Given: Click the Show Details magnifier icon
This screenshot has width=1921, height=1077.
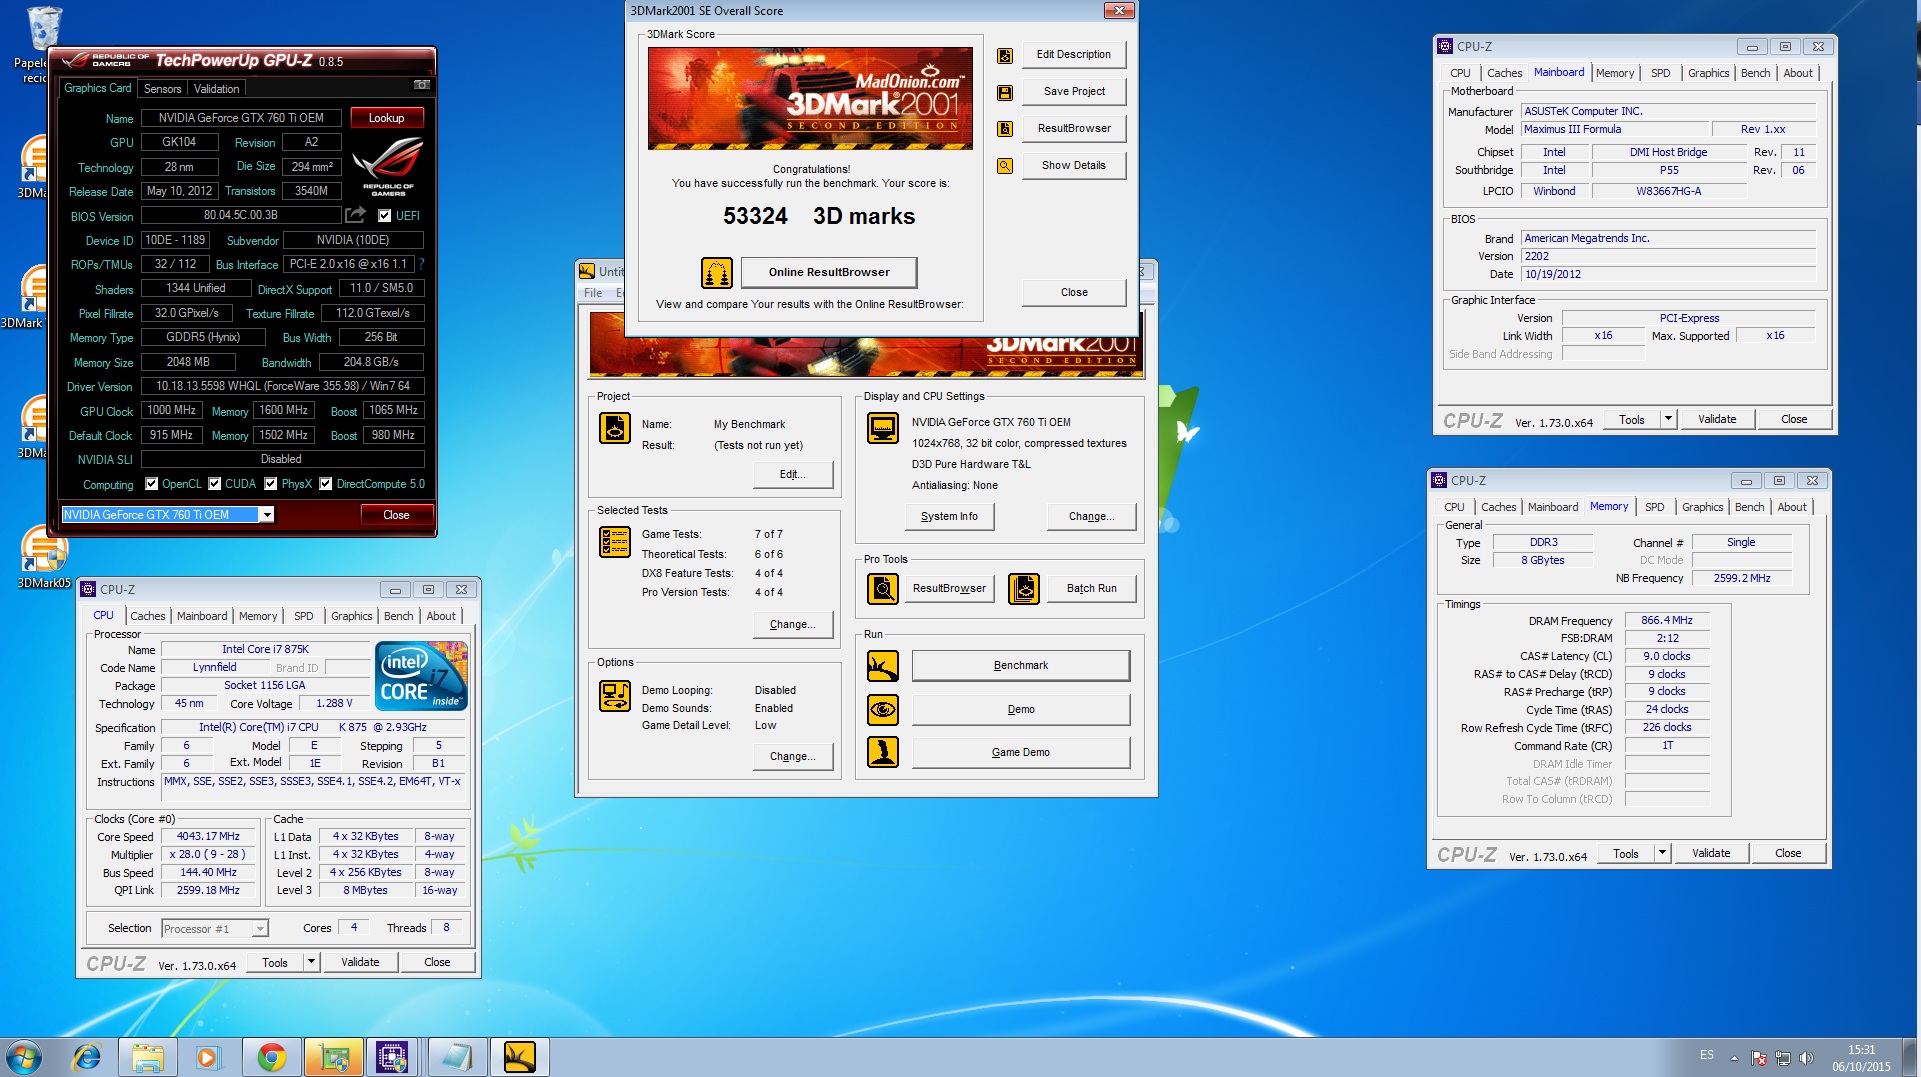Looking at the screenshot, I should (1005, 165).
